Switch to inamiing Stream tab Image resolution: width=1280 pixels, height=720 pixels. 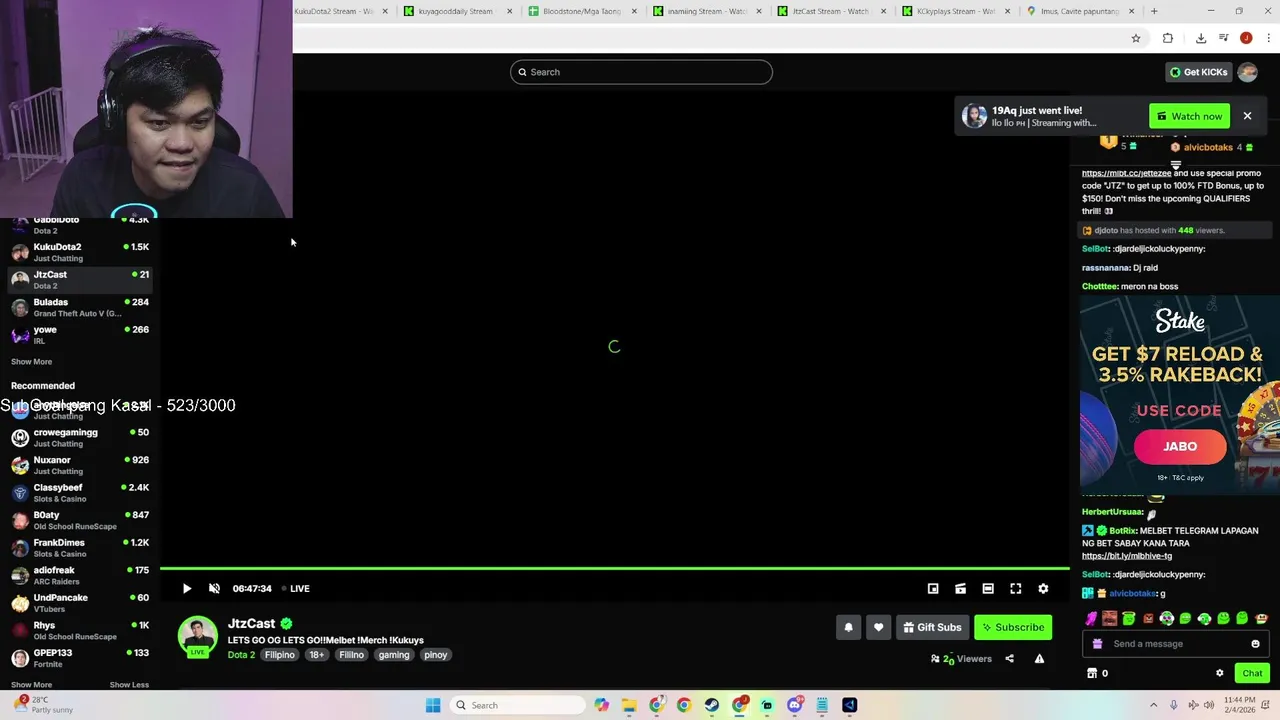click(x=709, y=11)
